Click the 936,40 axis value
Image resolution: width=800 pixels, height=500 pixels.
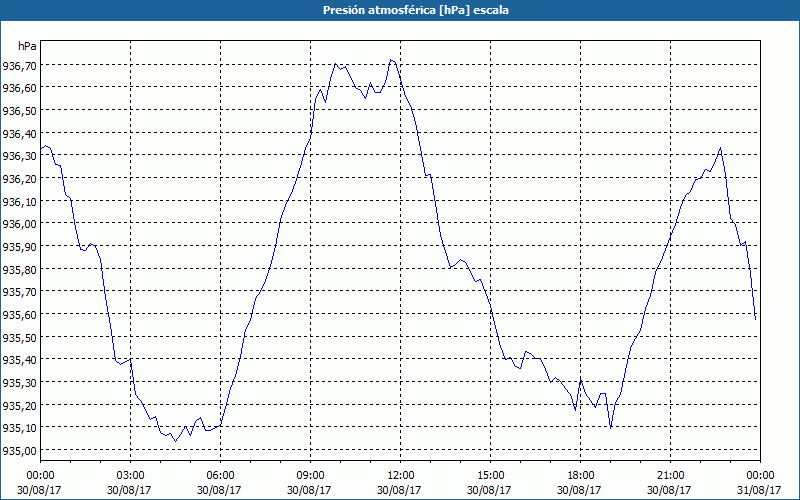(19, 133)
